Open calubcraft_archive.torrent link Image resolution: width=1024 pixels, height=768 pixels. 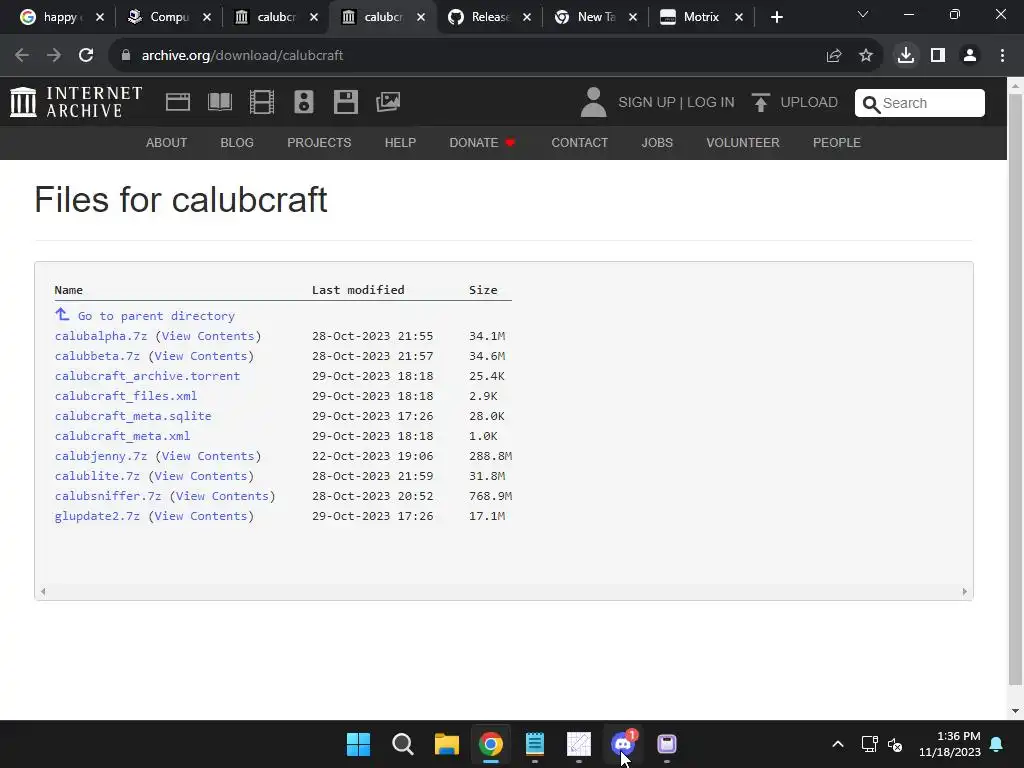point(148,376)
